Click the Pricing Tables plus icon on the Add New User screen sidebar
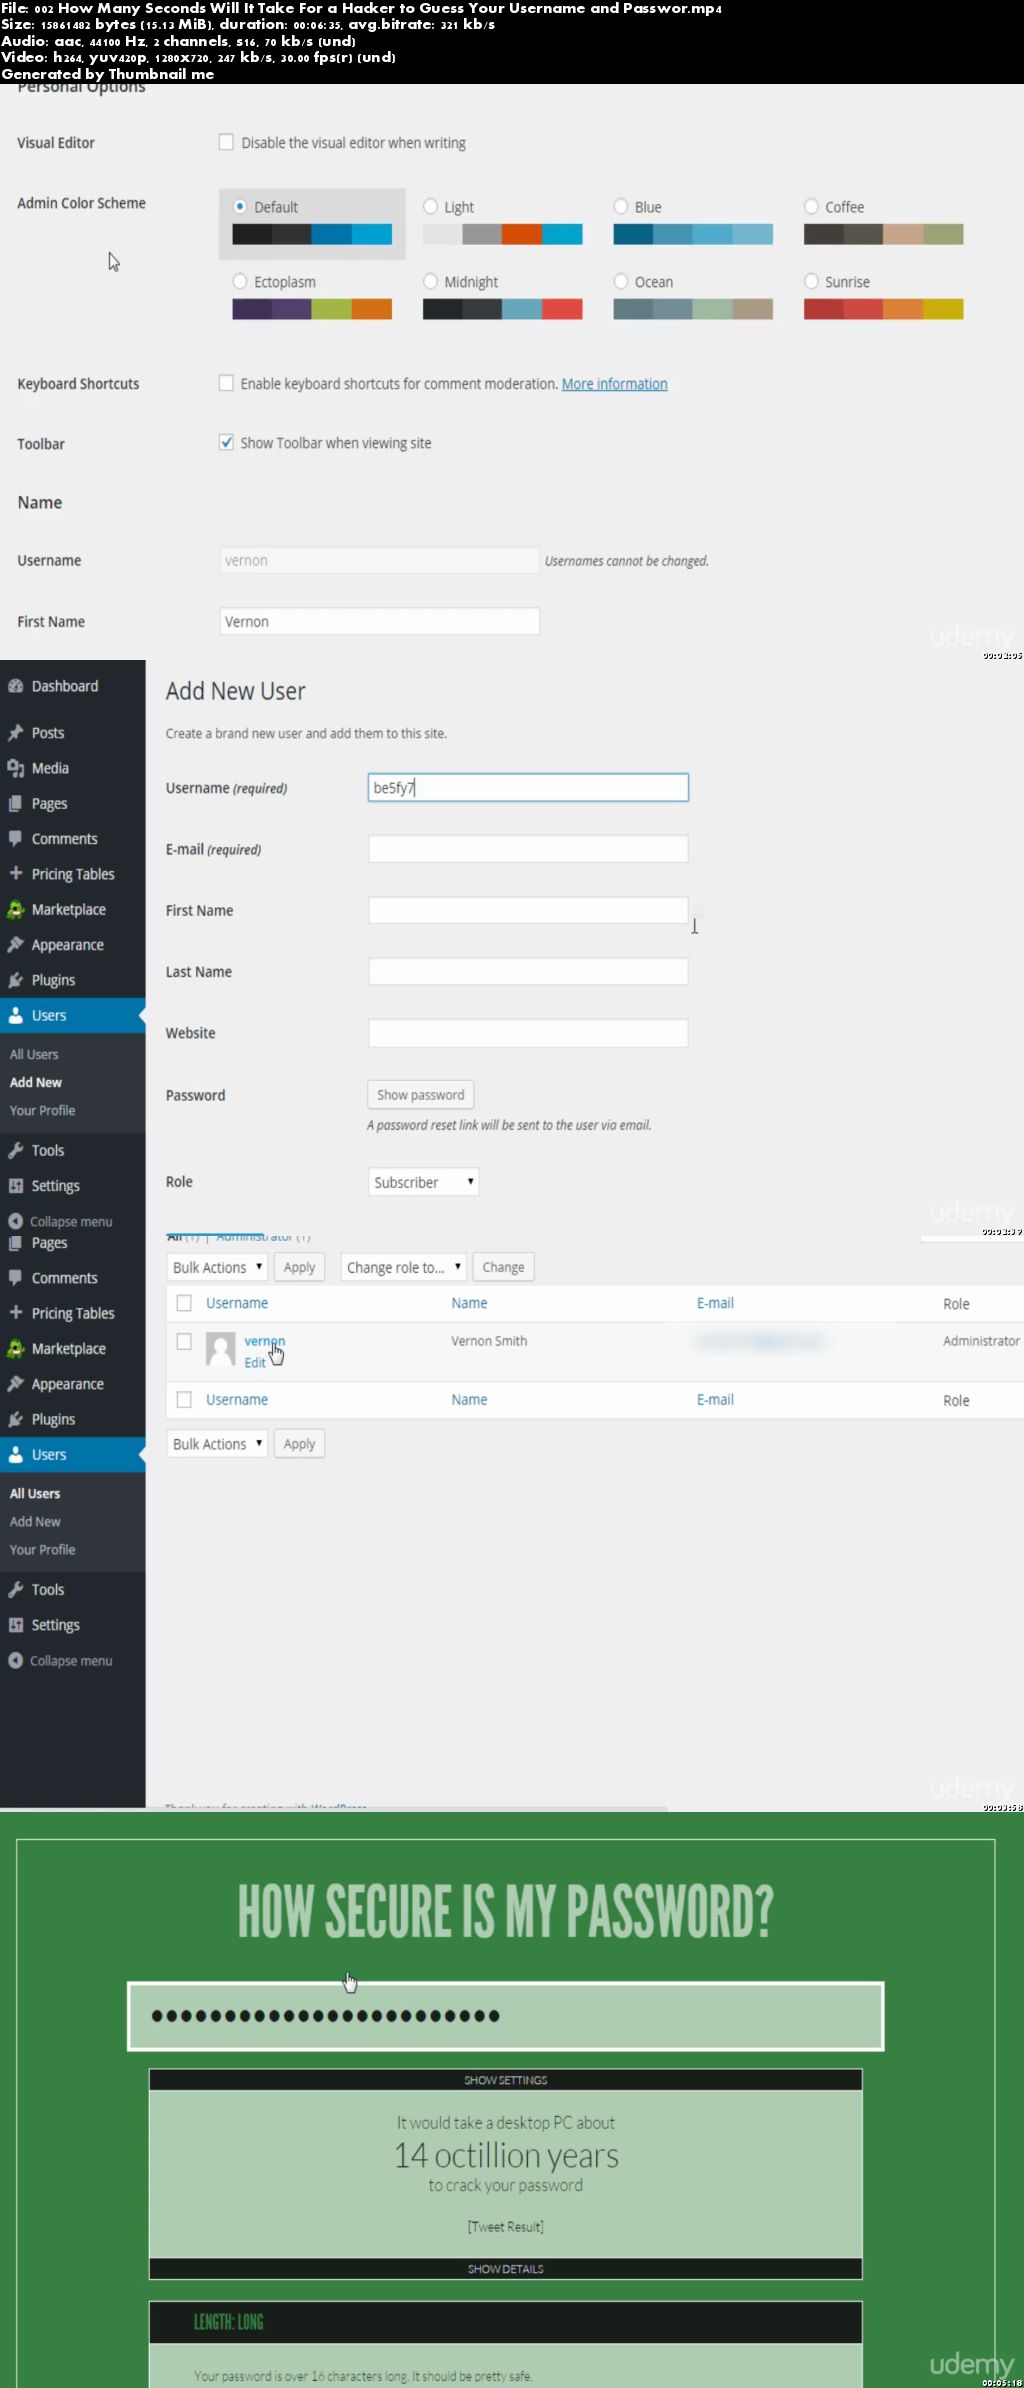 (x=15, y=873)
